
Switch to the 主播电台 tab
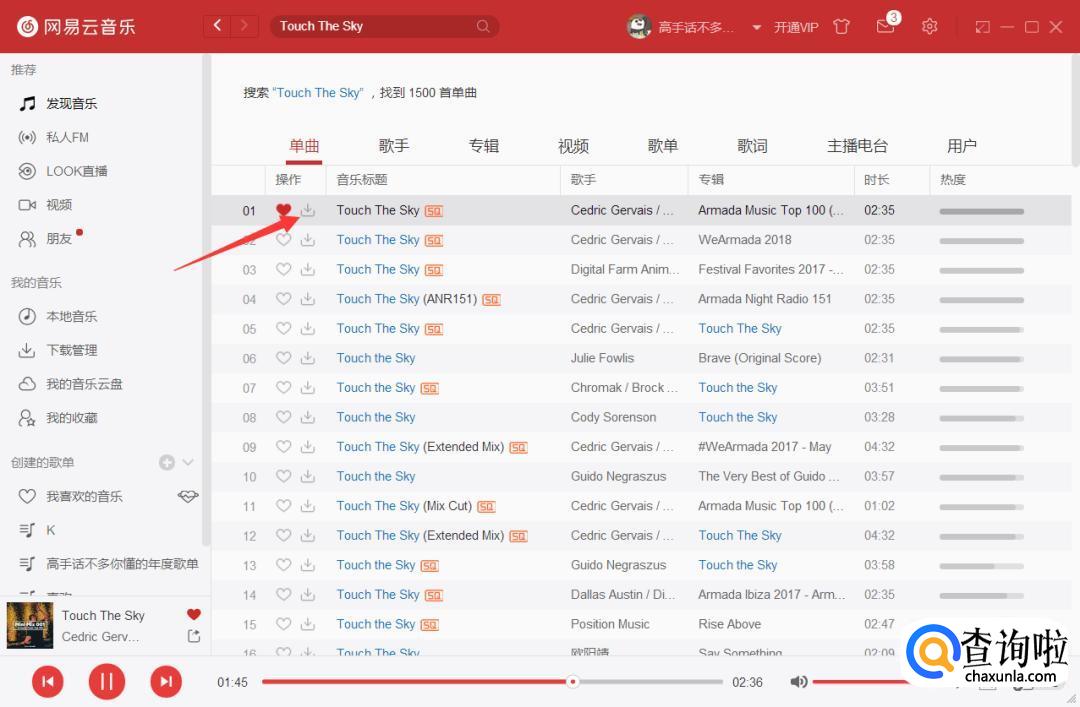click(x=858, y=146)
